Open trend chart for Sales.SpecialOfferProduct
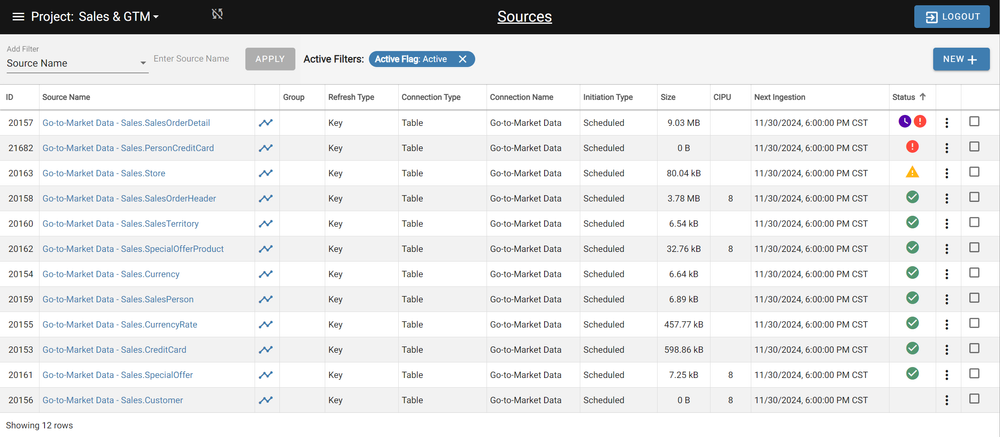 (x=266, y=249)
